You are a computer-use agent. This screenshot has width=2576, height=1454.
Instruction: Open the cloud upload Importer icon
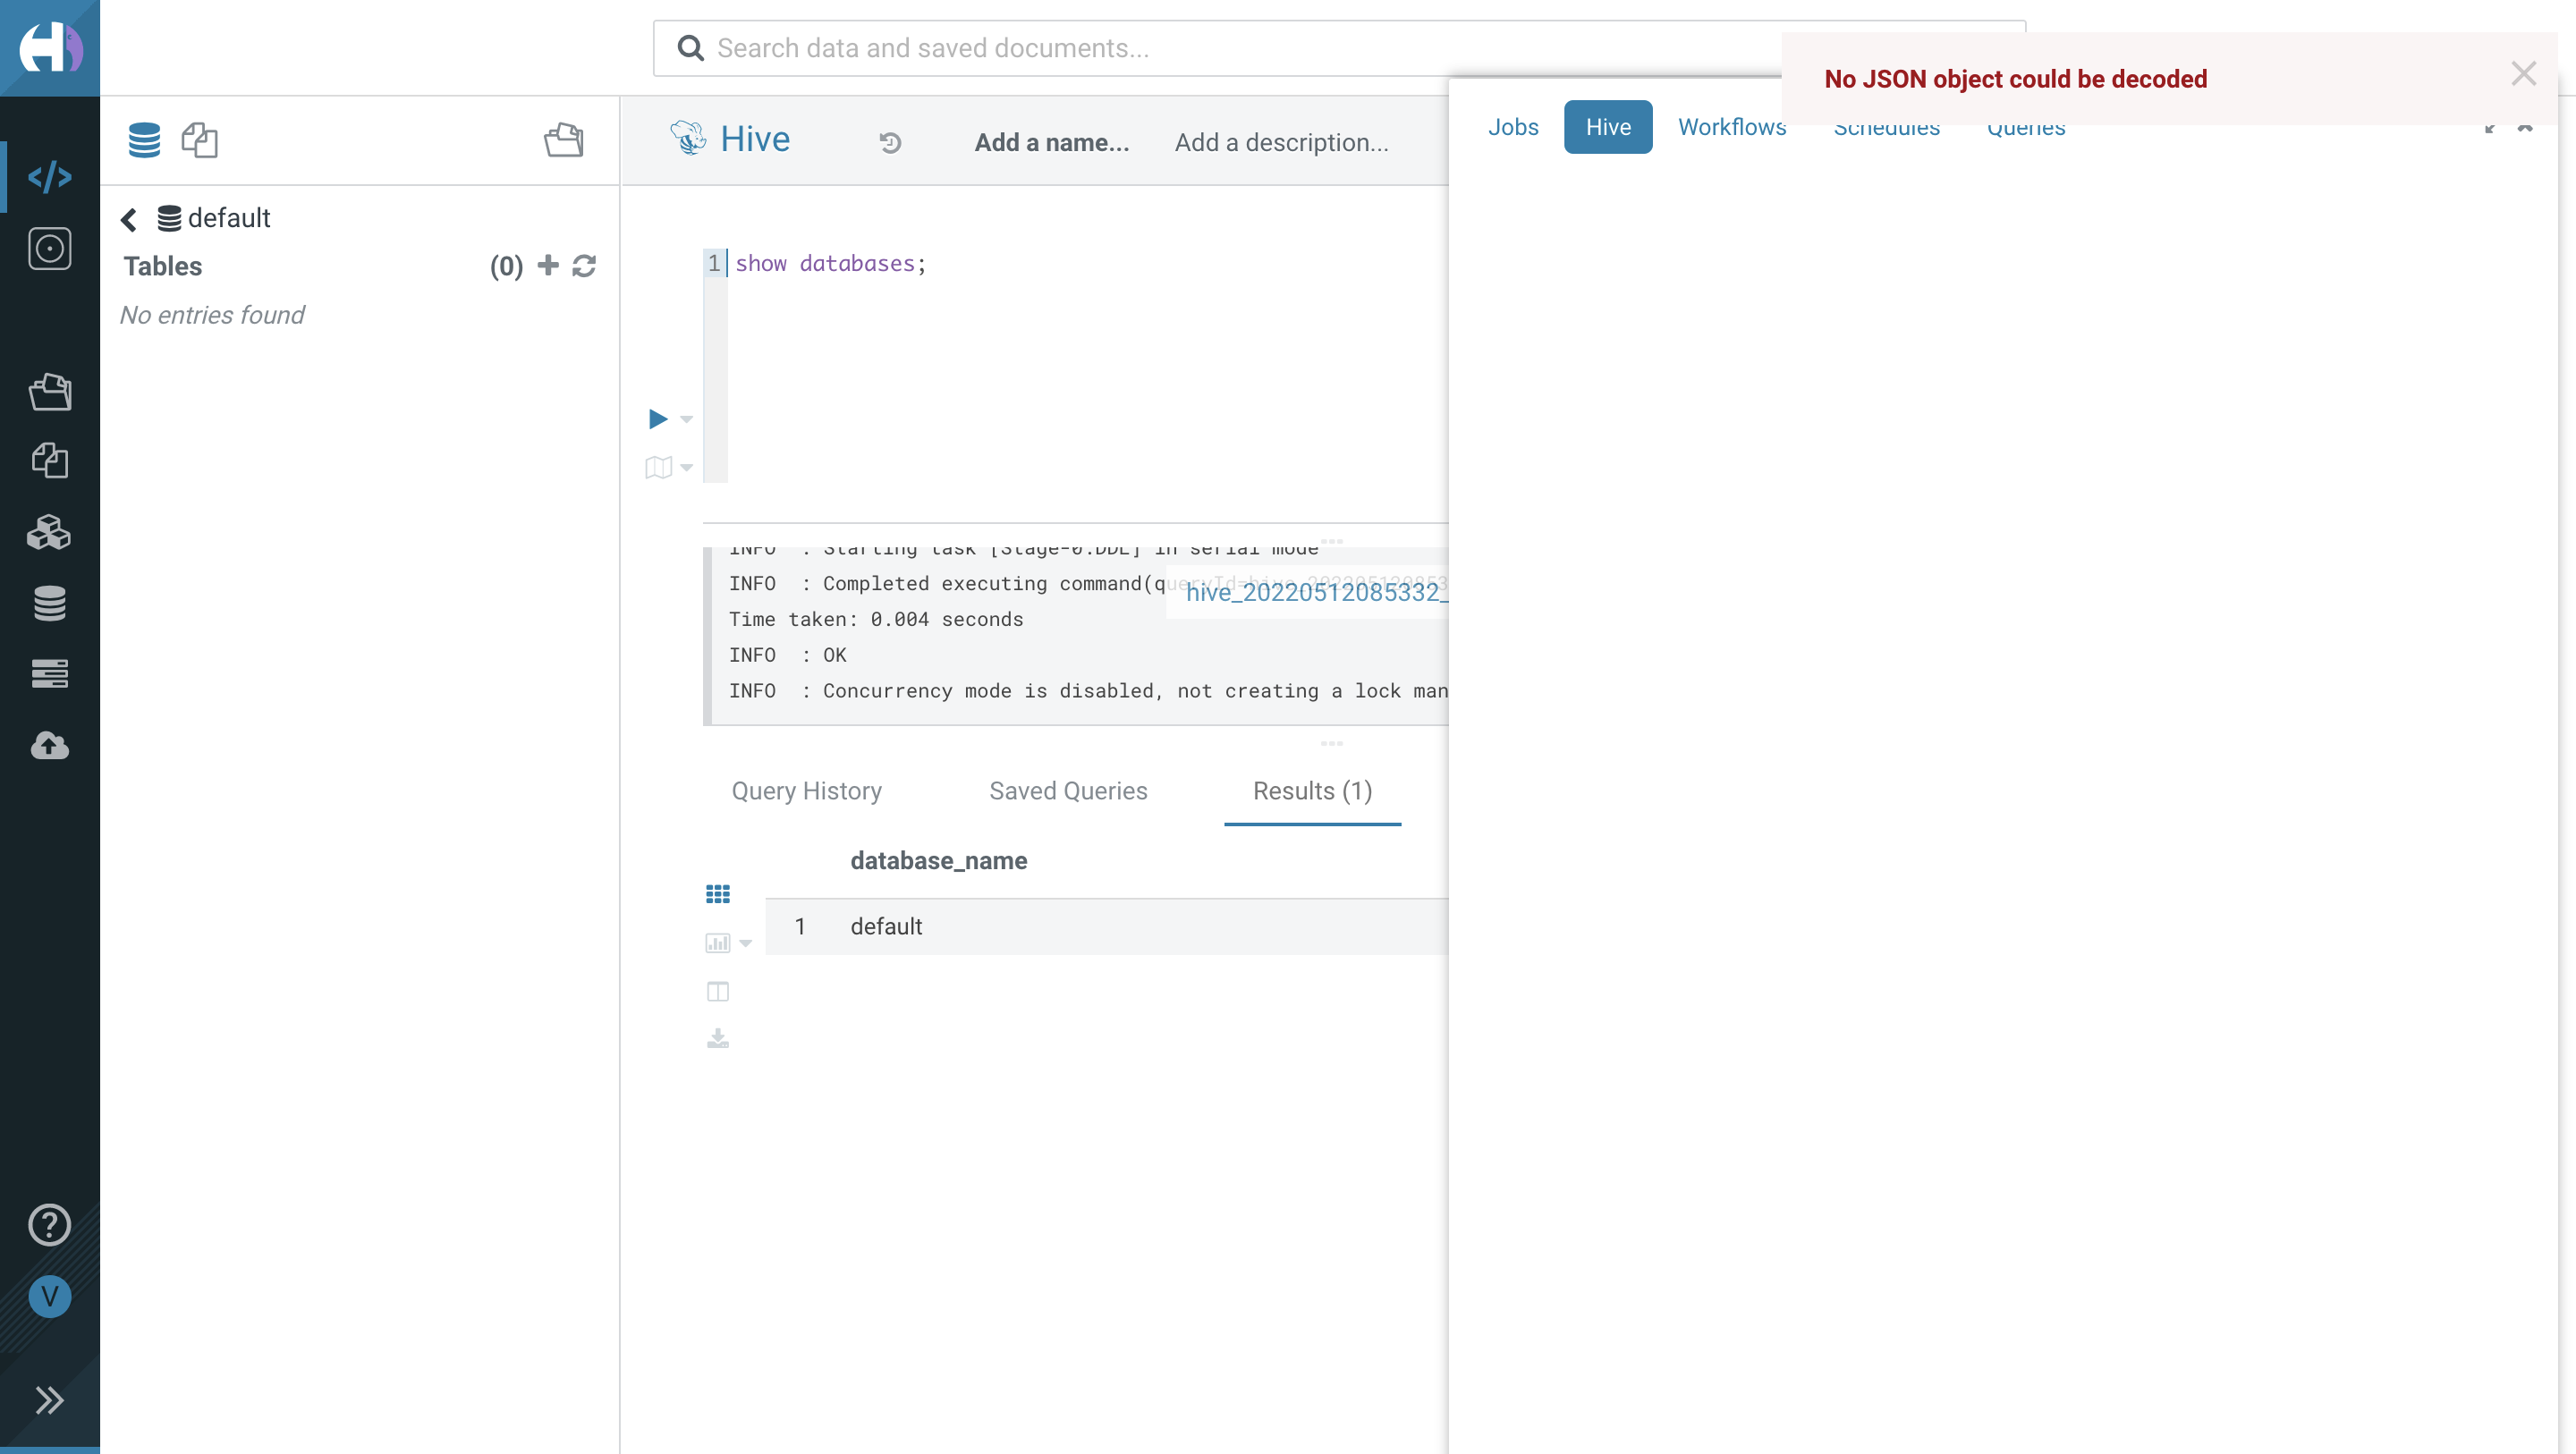coord(50,745)
